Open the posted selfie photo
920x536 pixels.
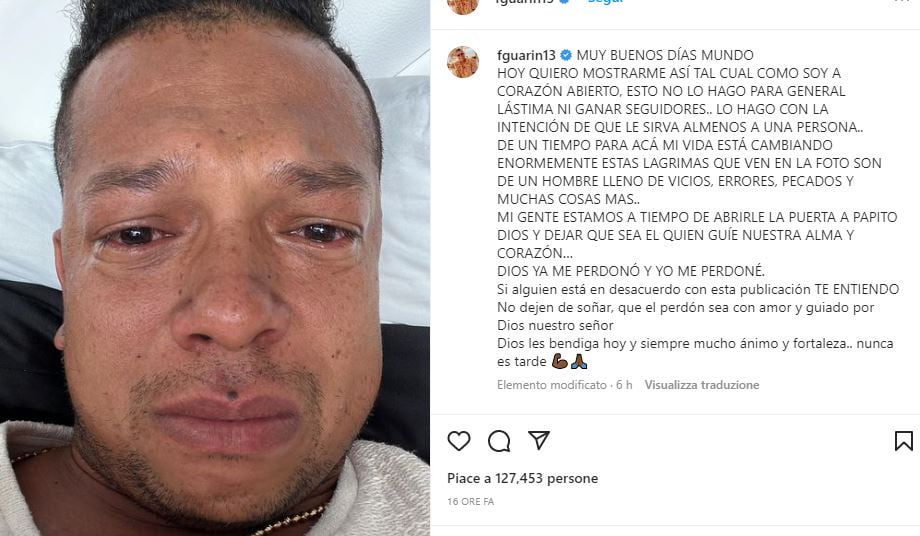(x=215, y=268)
